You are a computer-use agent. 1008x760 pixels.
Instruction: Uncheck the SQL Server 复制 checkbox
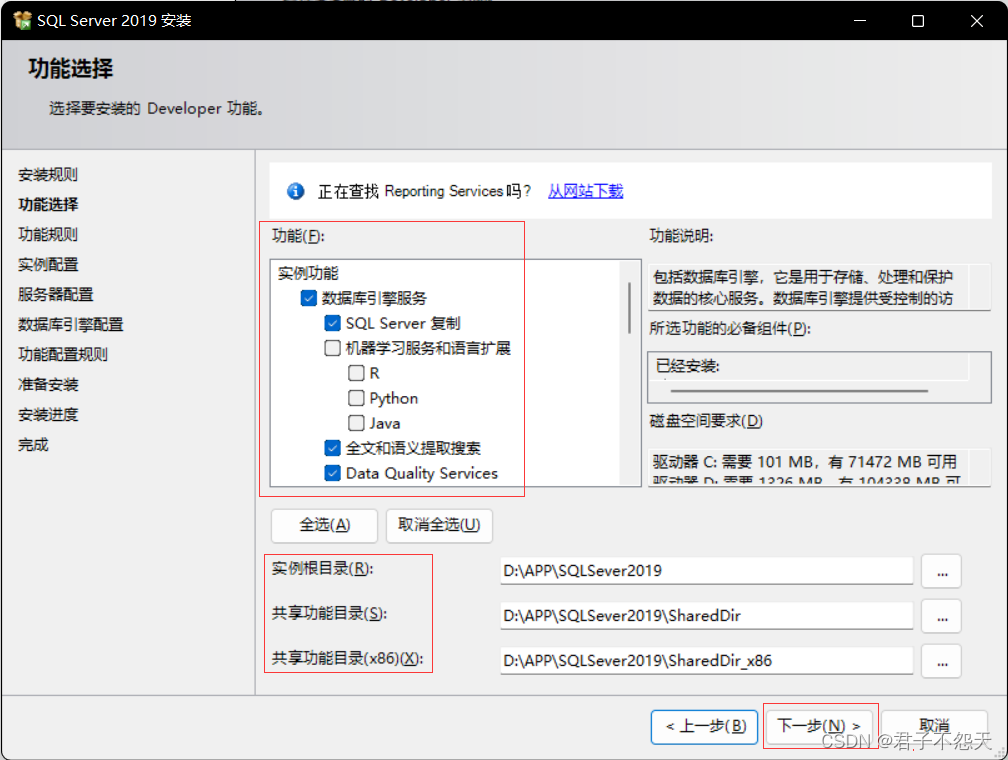pos(332,323)
